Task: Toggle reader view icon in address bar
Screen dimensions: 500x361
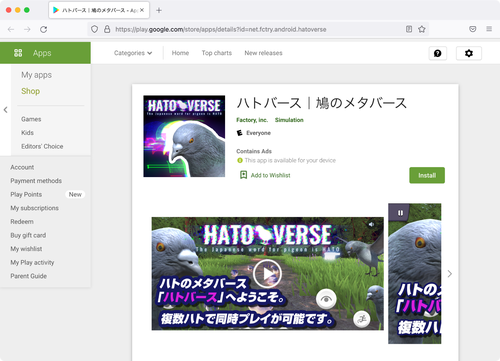Action: tap(409, 29)
